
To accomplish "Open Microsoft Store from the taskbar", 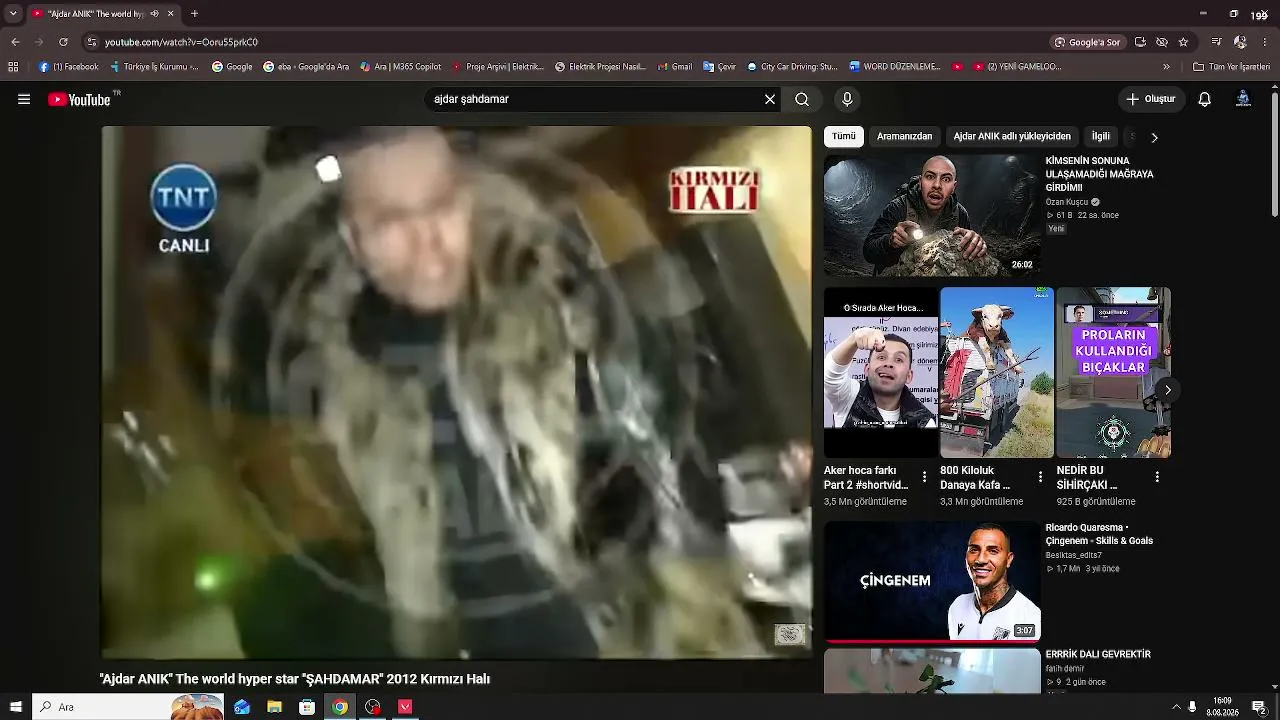I will coord(307,707).
